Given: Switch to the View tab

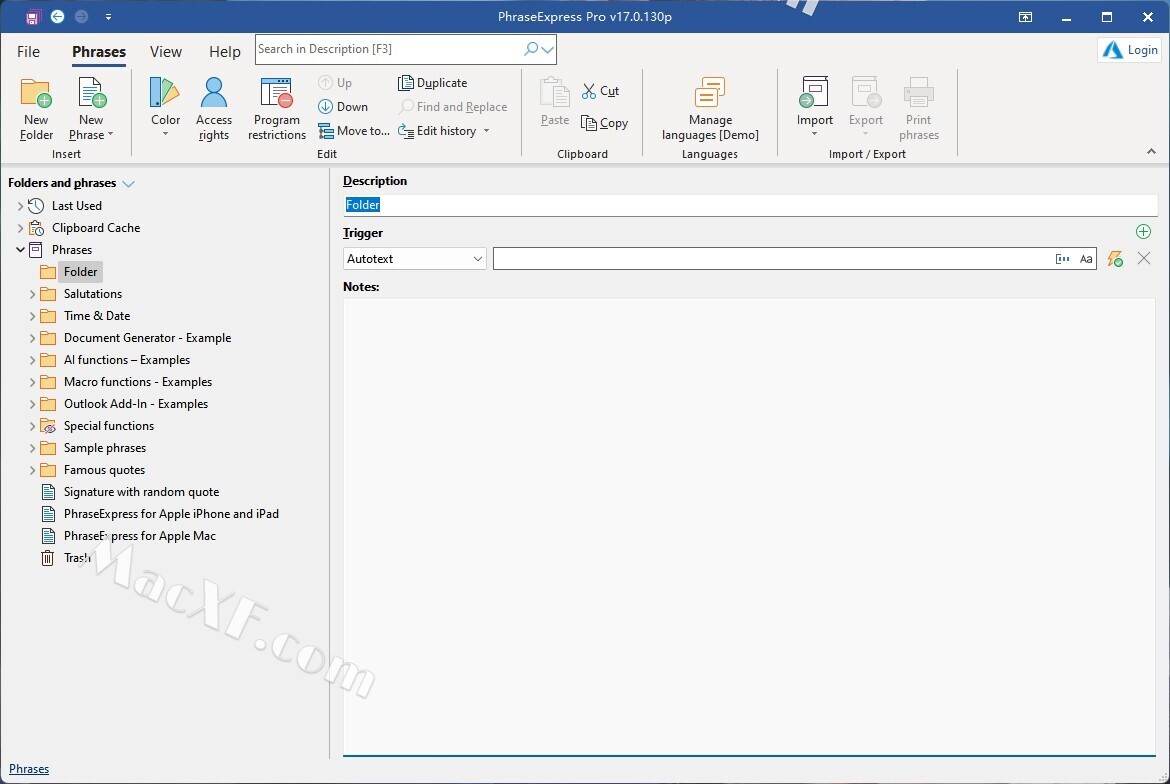Looking at the screenshot, I should 166,51.
